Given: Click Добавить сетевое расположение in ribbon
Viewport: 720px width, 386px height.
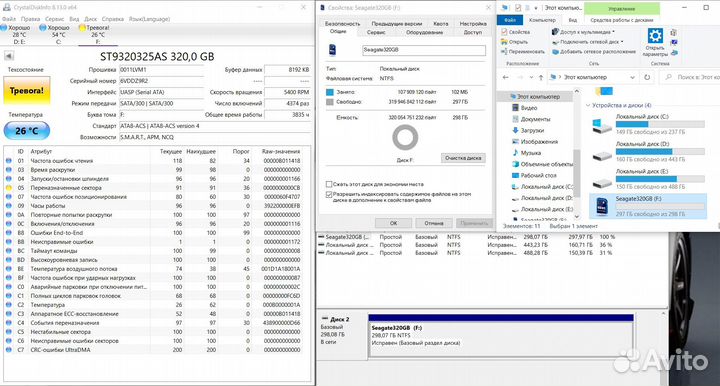Looking at the screenshot, I should pos(594,52).
